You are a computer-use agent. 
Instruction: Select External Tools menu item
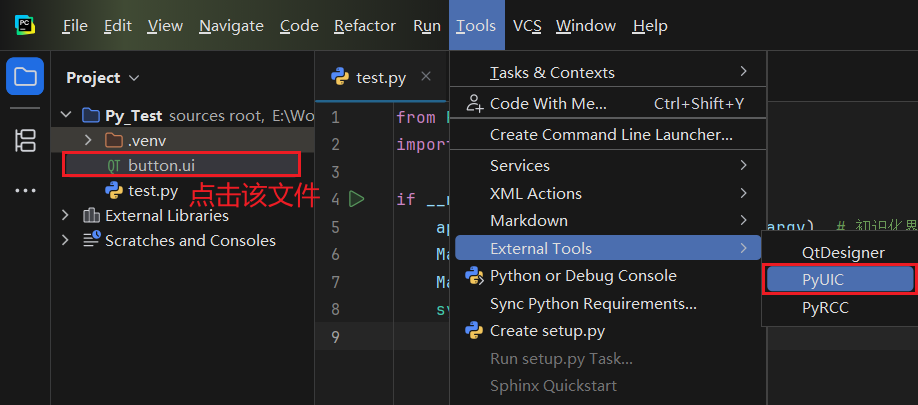point(608,248)
